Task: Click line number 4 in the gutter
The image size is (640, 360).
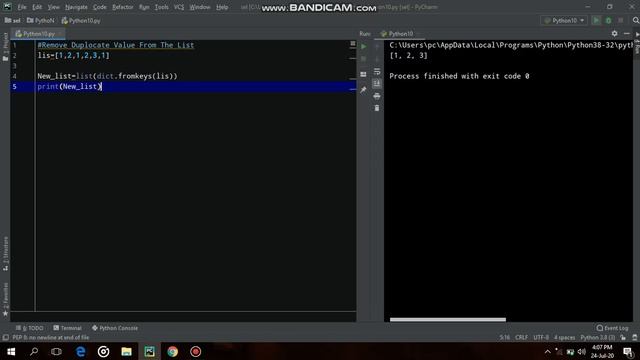Action: coord(15,76)
